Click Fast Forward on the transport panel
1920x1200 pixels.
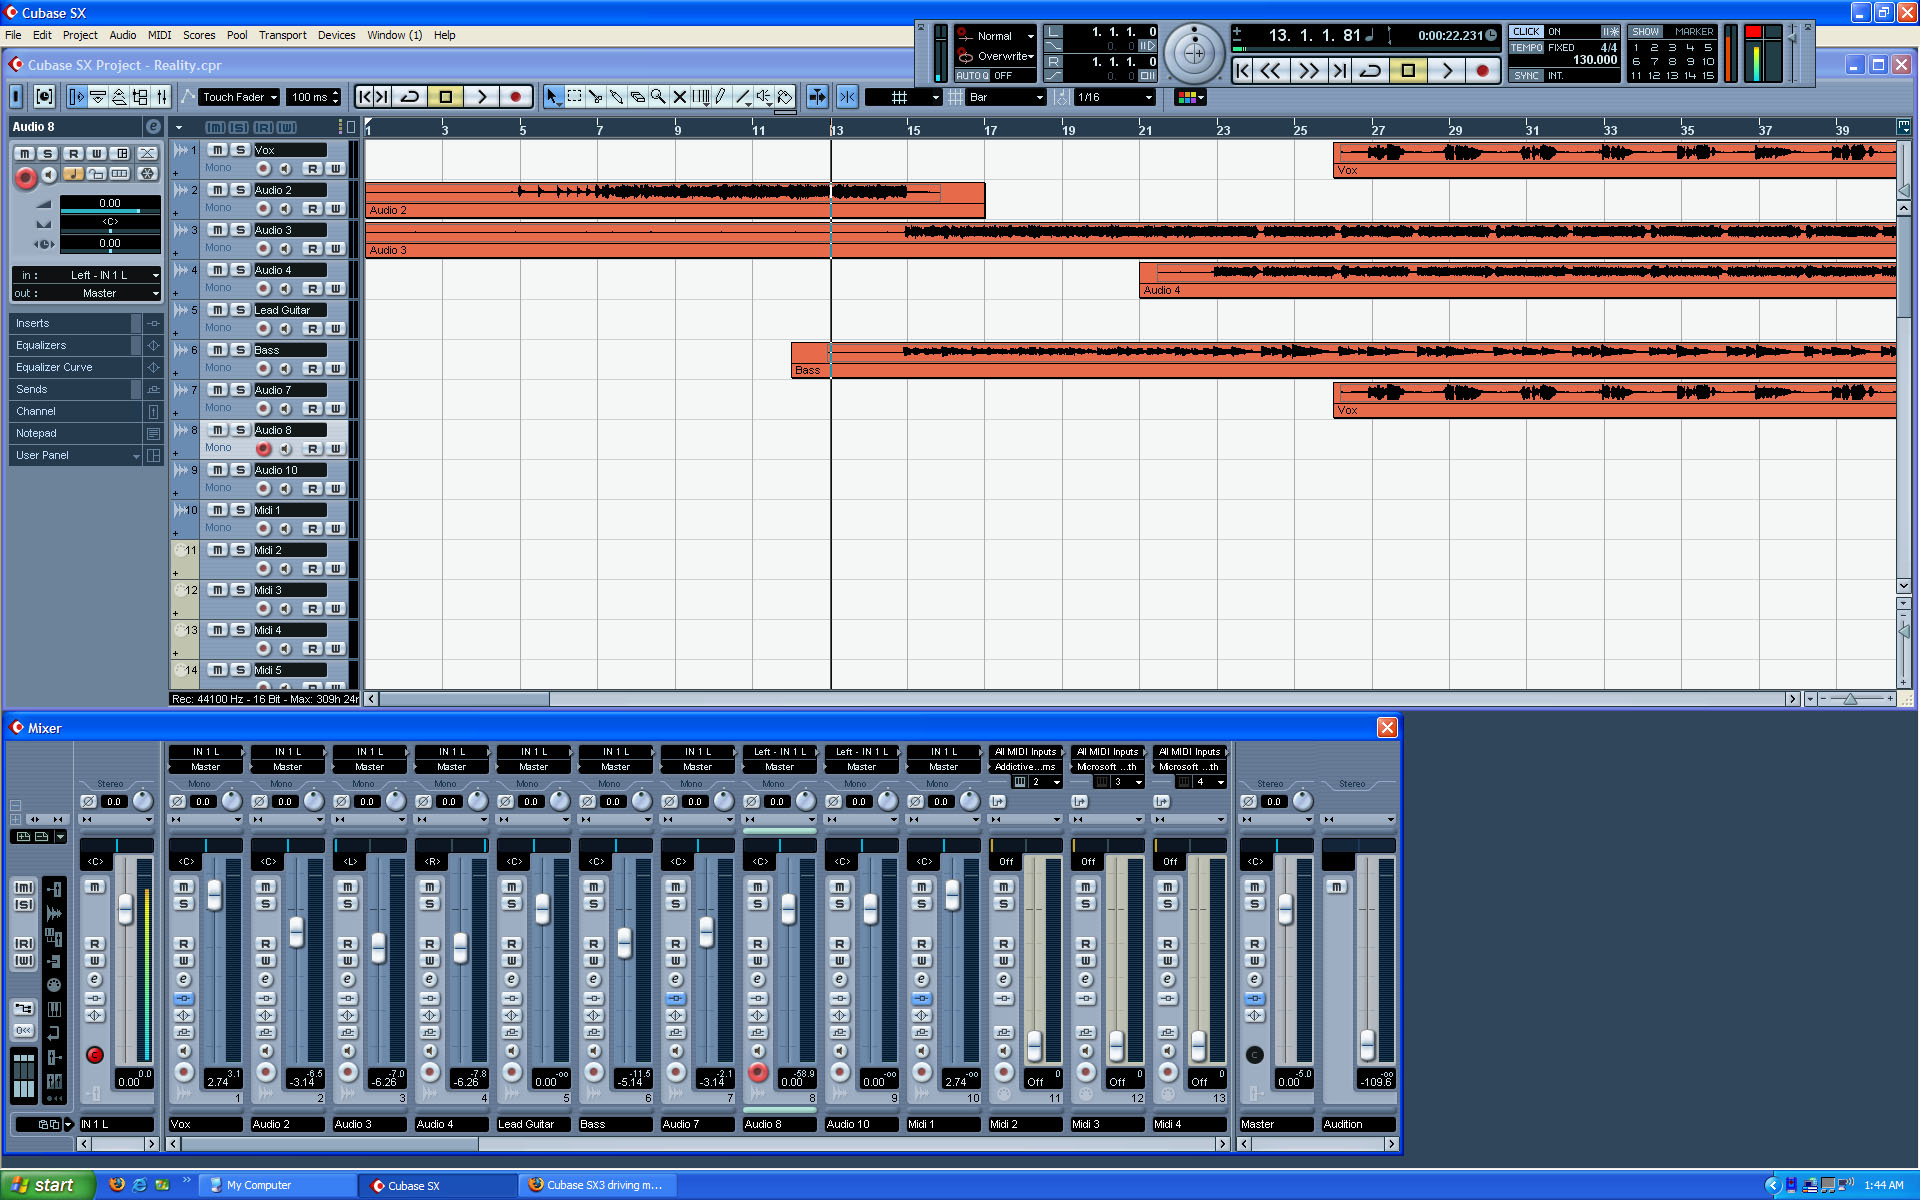1307,70
